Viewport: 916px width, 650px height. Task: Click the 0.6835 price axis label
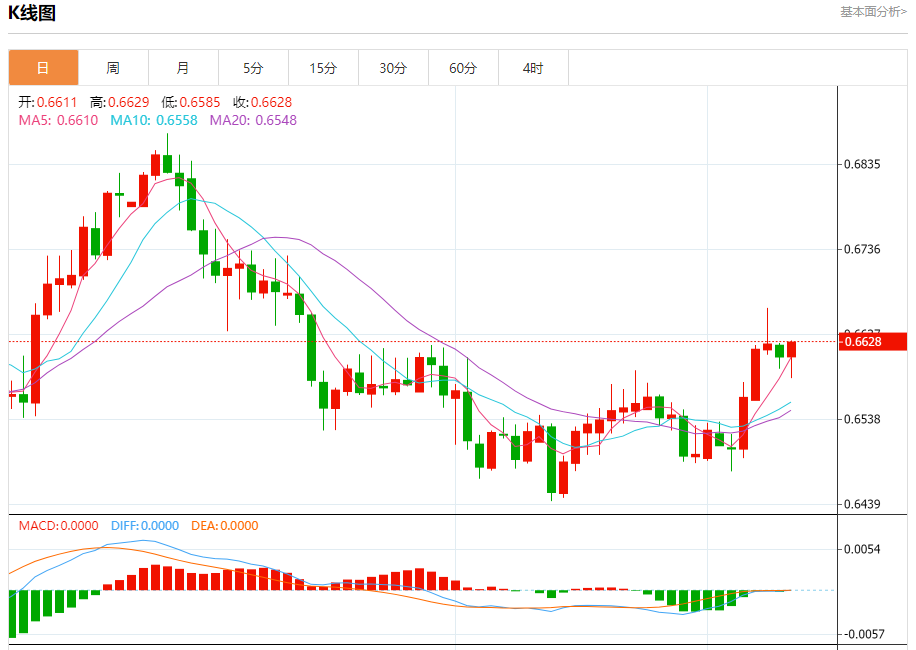tap(862, 164)
